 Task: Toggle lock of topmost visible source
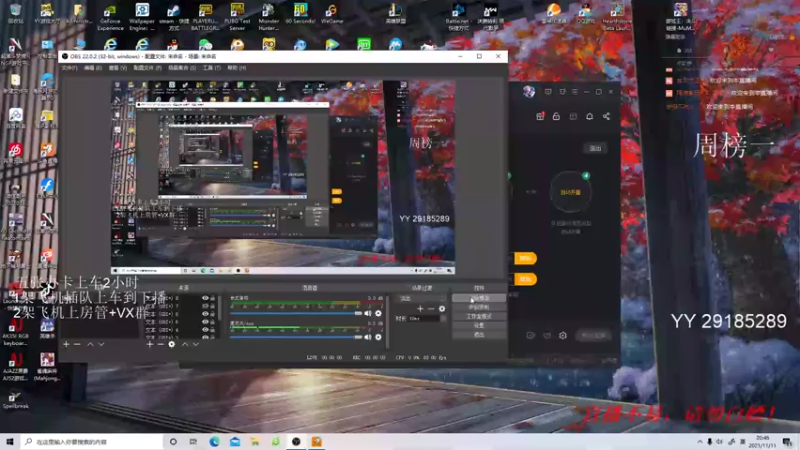coord(213,298)
